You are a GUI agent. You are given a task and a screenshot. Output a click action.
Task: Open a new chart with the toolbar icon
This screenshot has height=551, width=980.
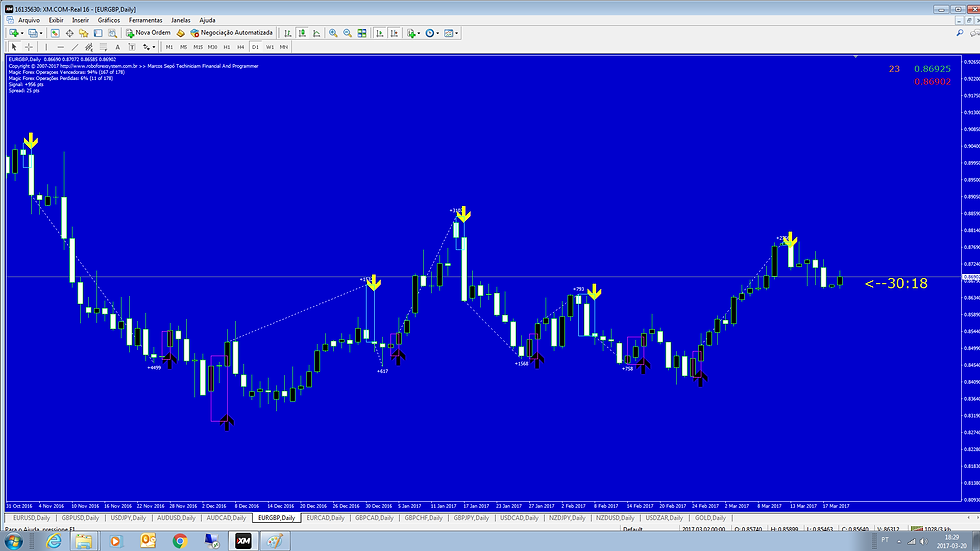click(12, 33)
